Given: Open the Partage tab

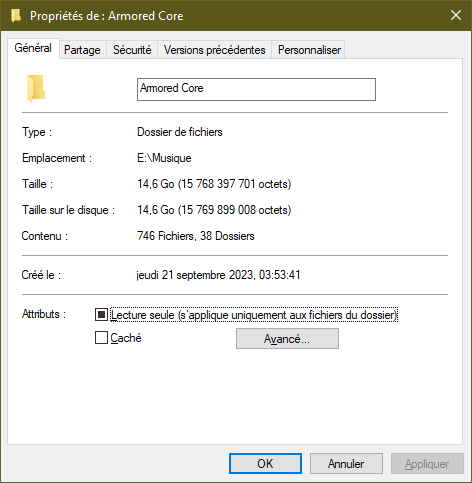Looking at the screenshot, I should pos(82,50).
